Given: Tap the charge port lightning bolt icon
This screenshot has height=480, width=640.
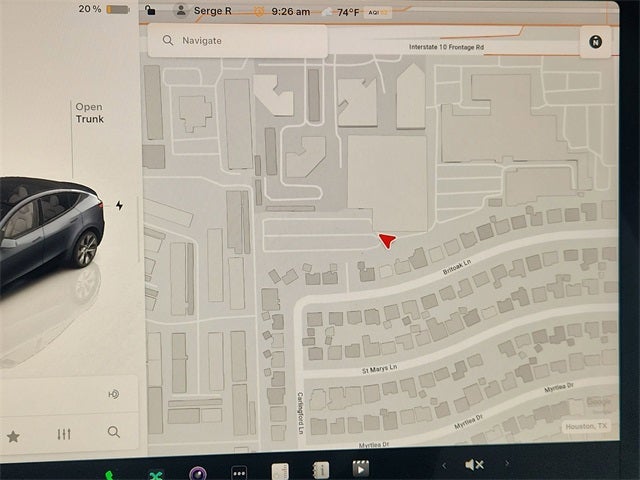Looking at the screenshot, I should point(120,206).
